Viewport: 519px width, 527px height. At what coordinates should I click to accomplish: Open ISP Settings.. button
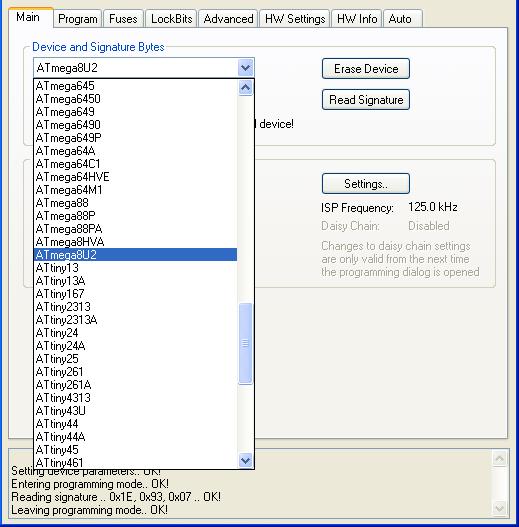366,184
